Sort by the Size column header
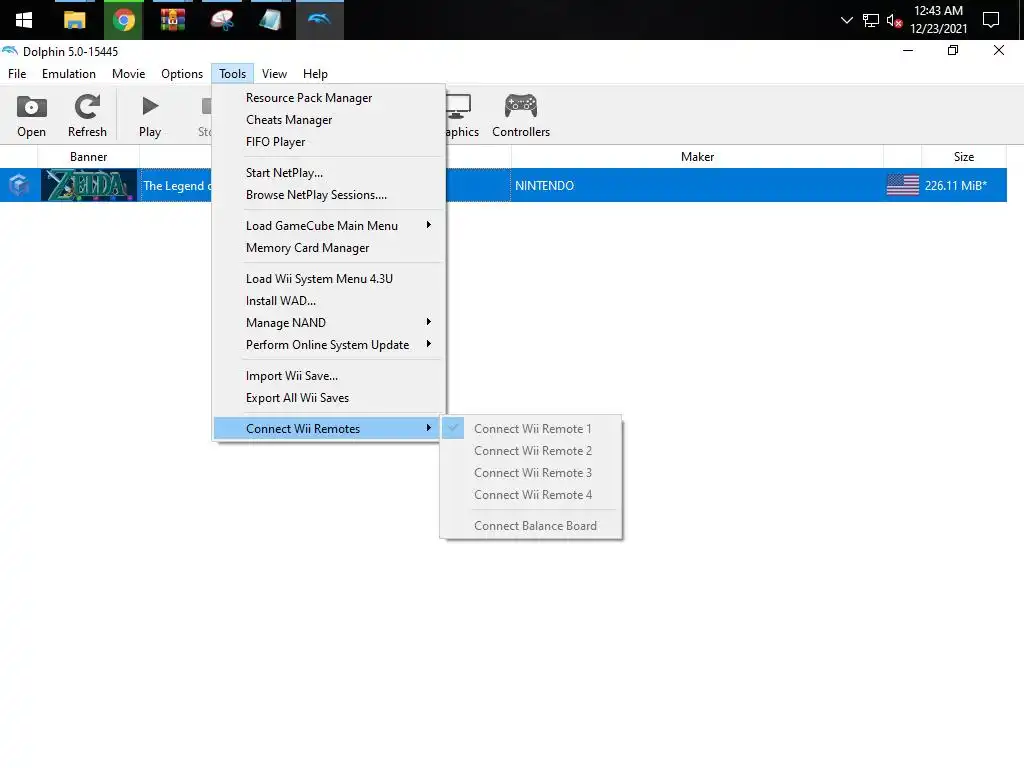Image resolution: width=1024 pixels, height=768 pixels. (963, 157)
